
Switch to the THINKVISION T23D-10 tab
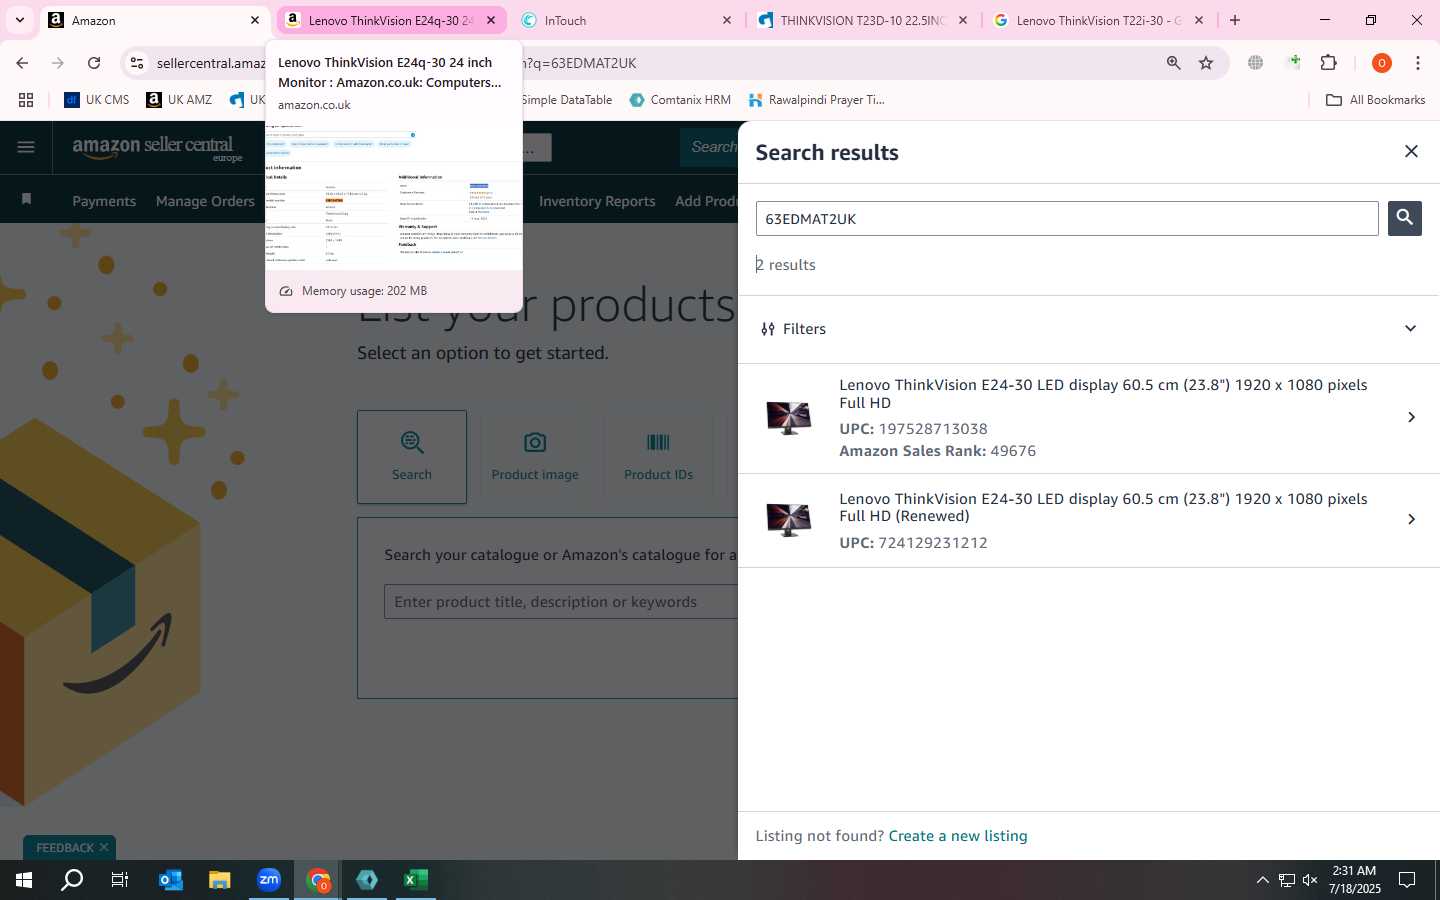click(x=862, y=20)
